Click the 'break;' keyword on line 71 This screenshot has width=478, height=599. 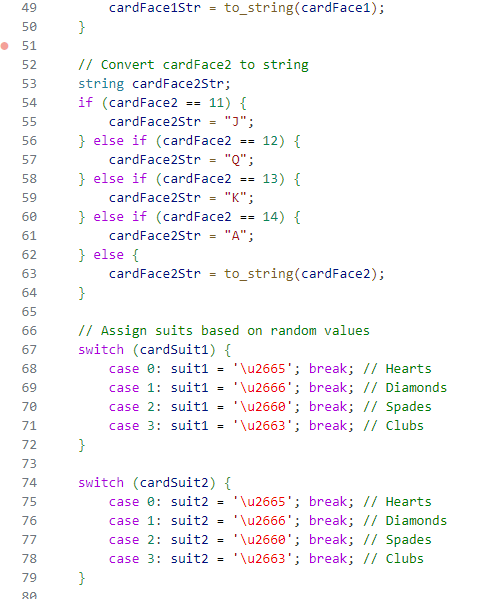tap(331, 426)
